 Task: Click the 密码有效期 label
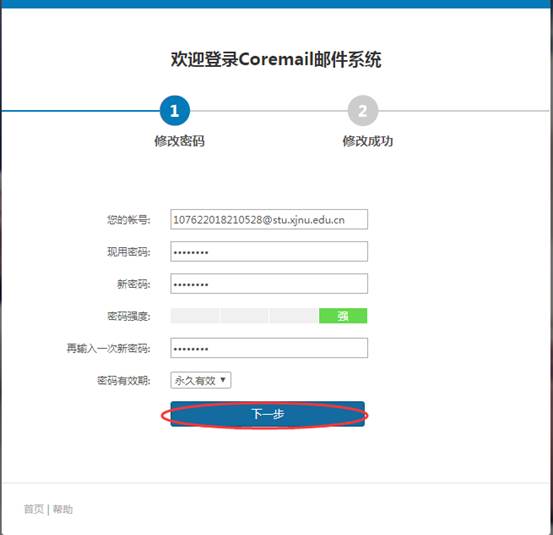point(124,381)
